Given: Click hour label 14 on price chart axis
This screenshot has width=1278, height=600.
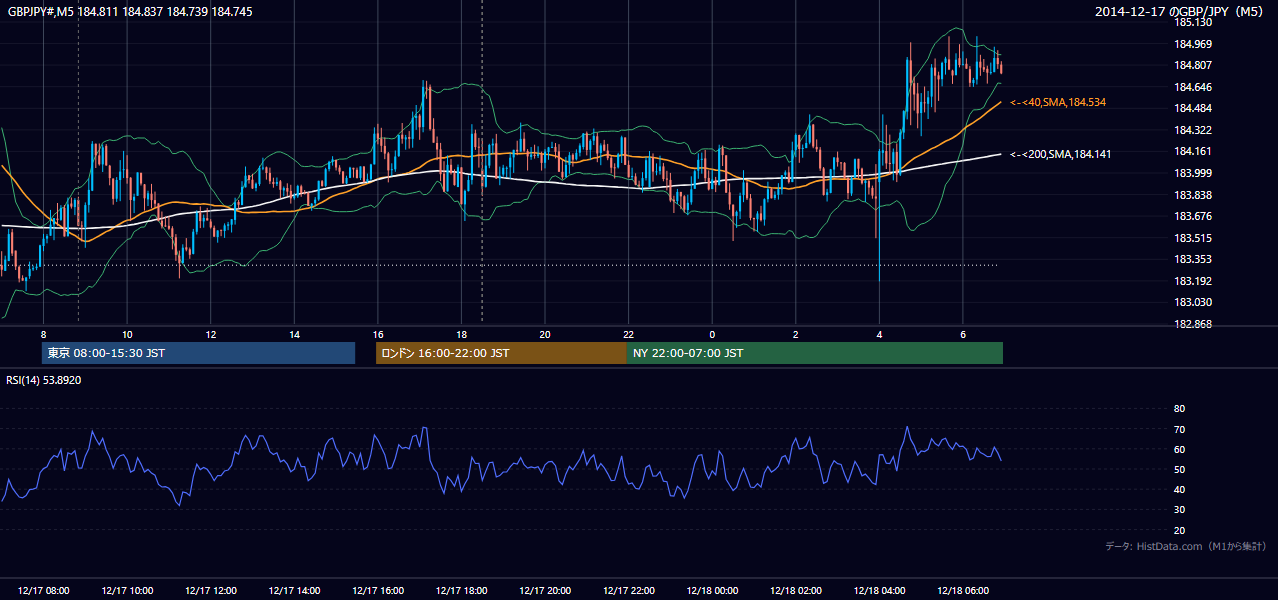Looking at the screenshot, I should [x=294, y=334].
